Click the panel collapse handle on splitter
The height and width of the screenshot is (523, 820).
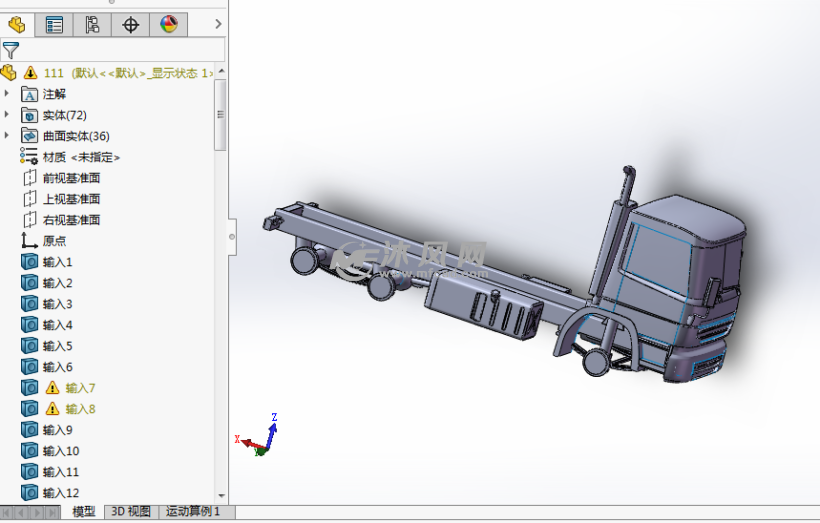pyautogui.click(x=232, y=238)
